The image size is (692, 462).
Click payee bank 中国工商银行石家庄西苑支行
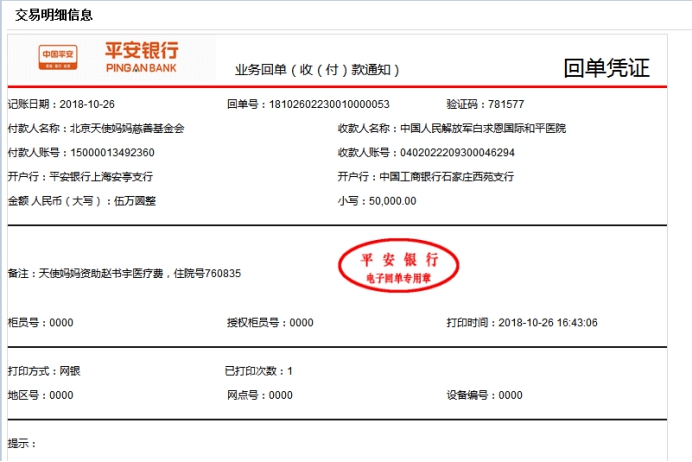click(447, 177)
